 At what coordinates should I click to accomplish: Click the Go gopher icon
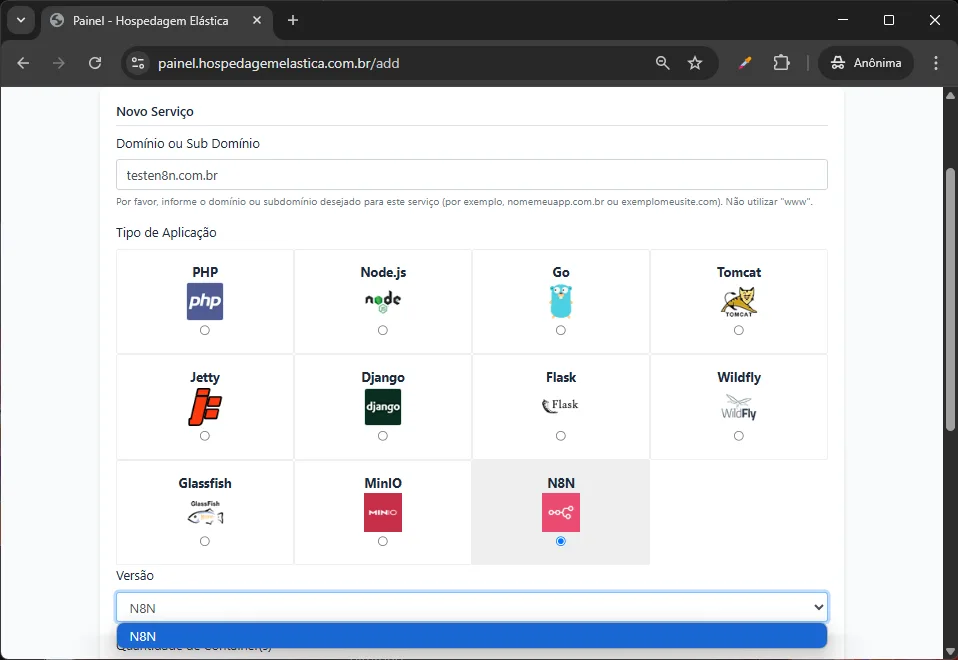pyautogui.click(x=561, y=301)
